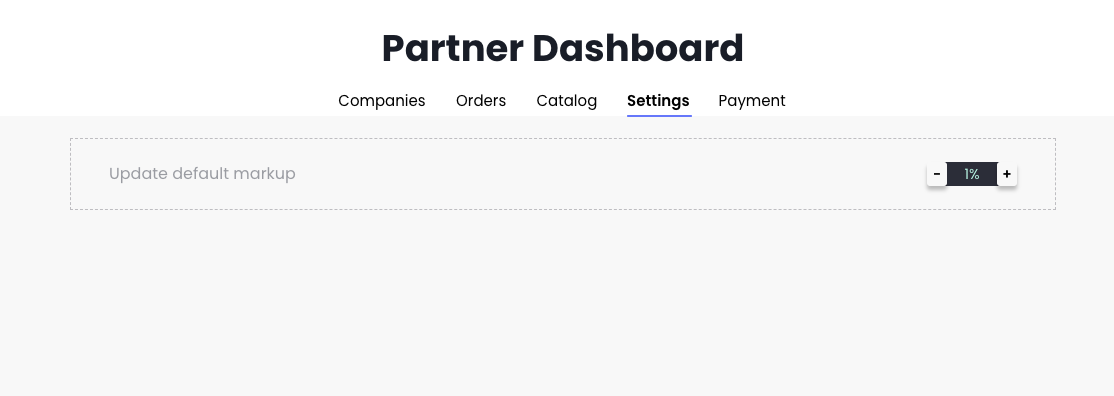Raise markup with the + button

click(1007, 173)
